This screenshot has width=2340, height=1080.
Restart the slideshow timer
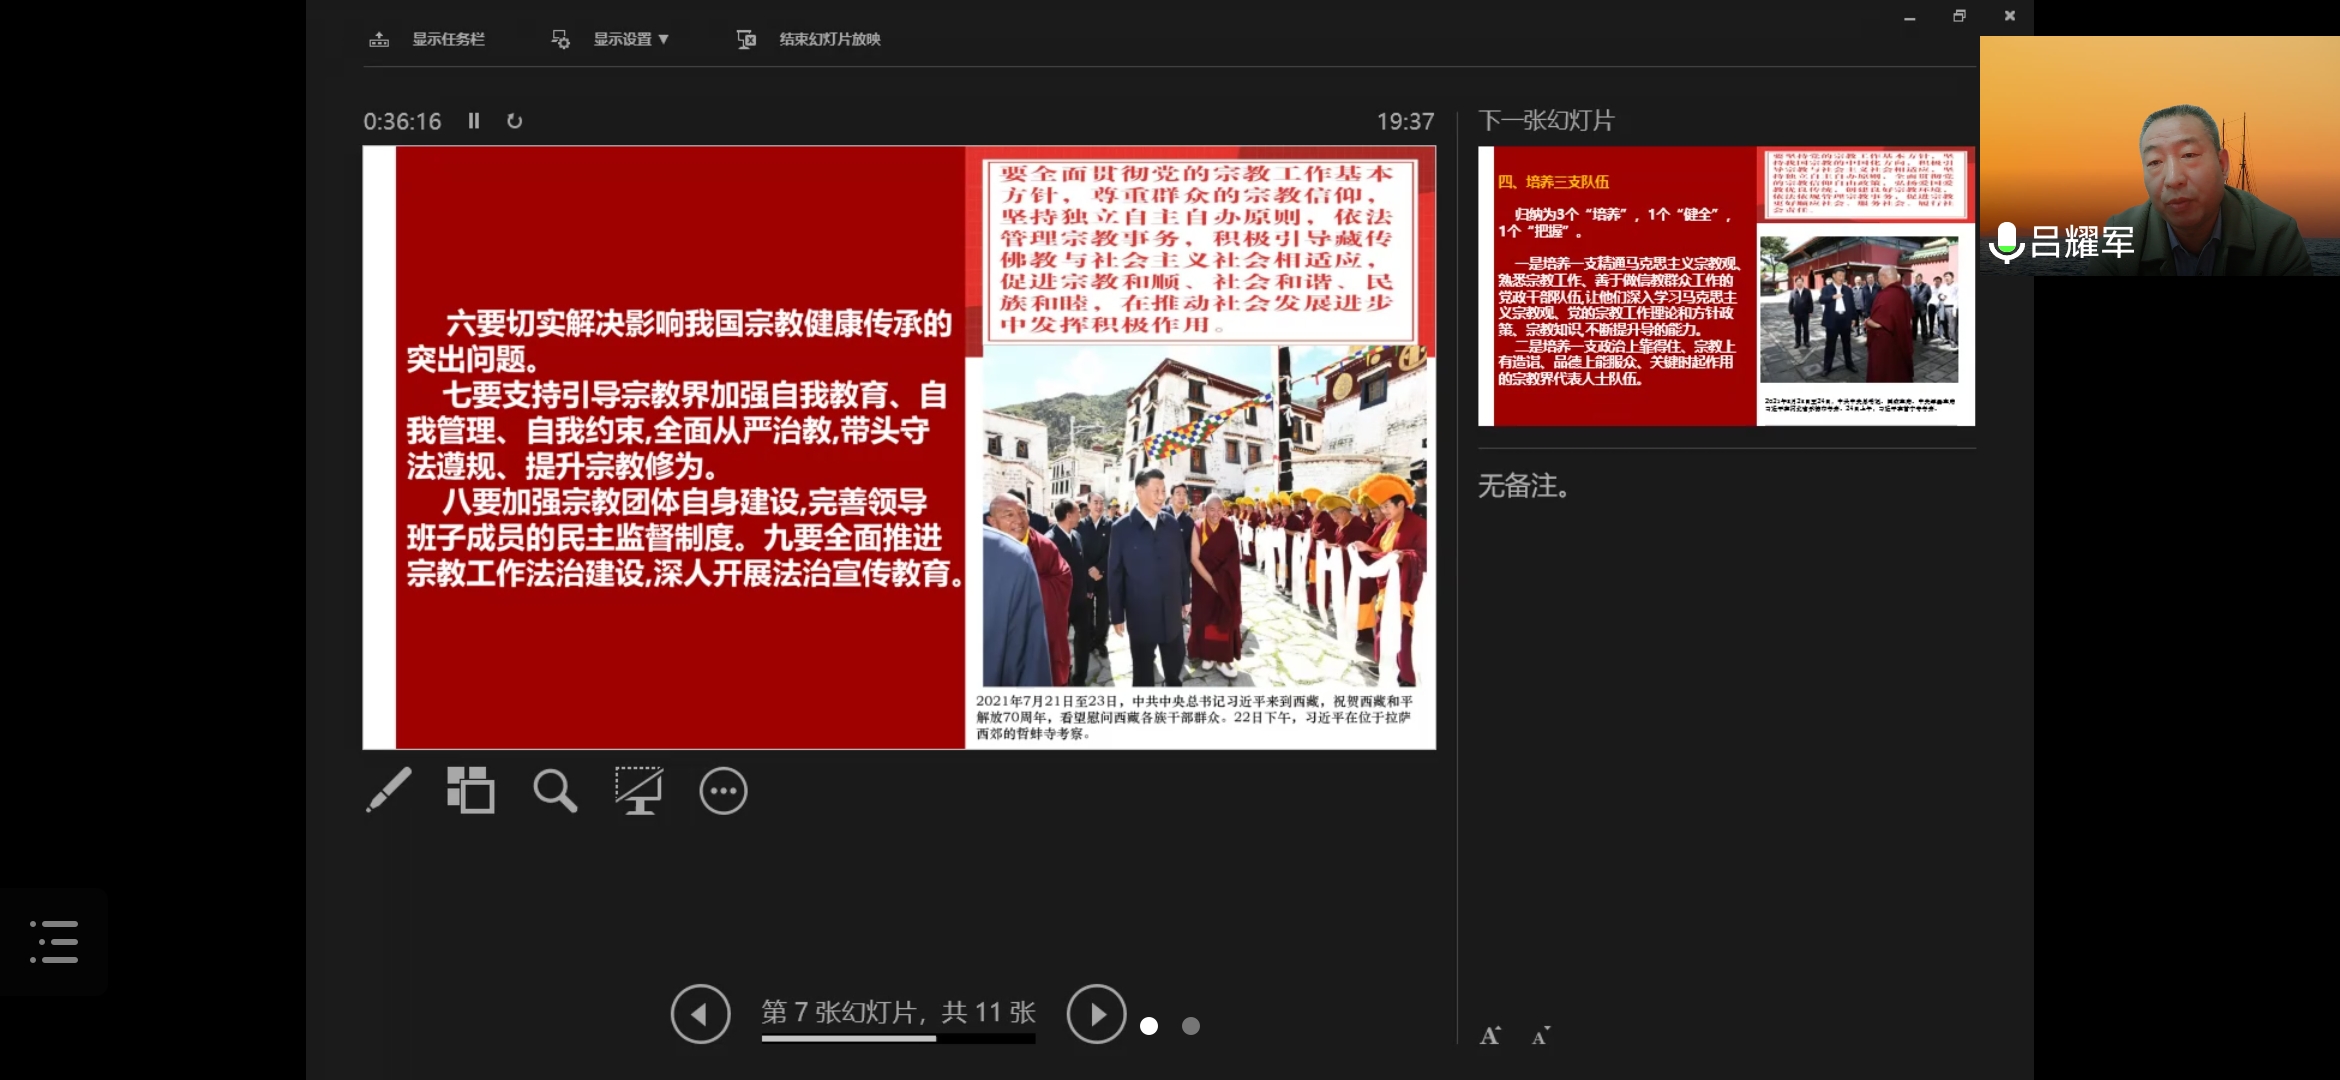click(514, 121)
